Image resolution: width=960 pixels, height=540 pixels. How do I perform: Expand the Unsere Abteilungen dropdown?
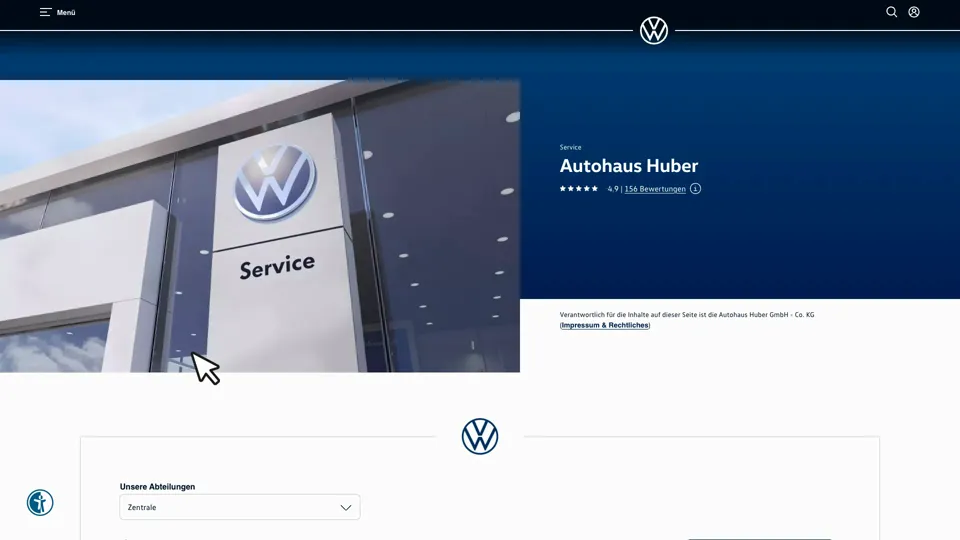coord(239,507)
